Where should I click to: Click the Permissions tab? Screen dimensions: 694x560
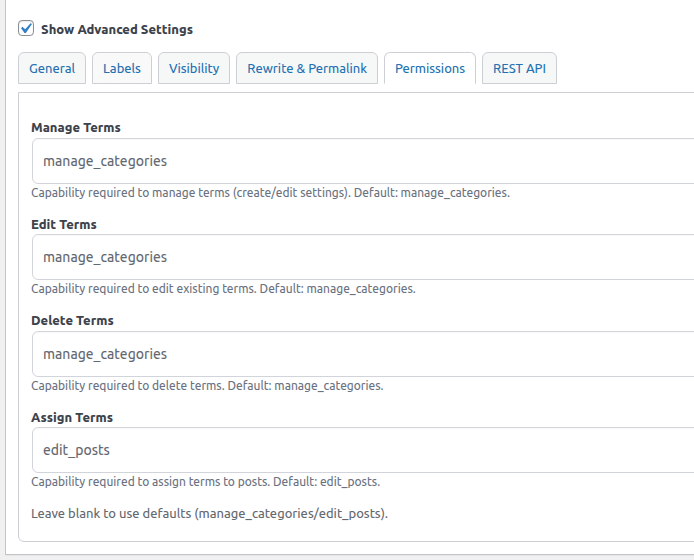pos(430,68)
